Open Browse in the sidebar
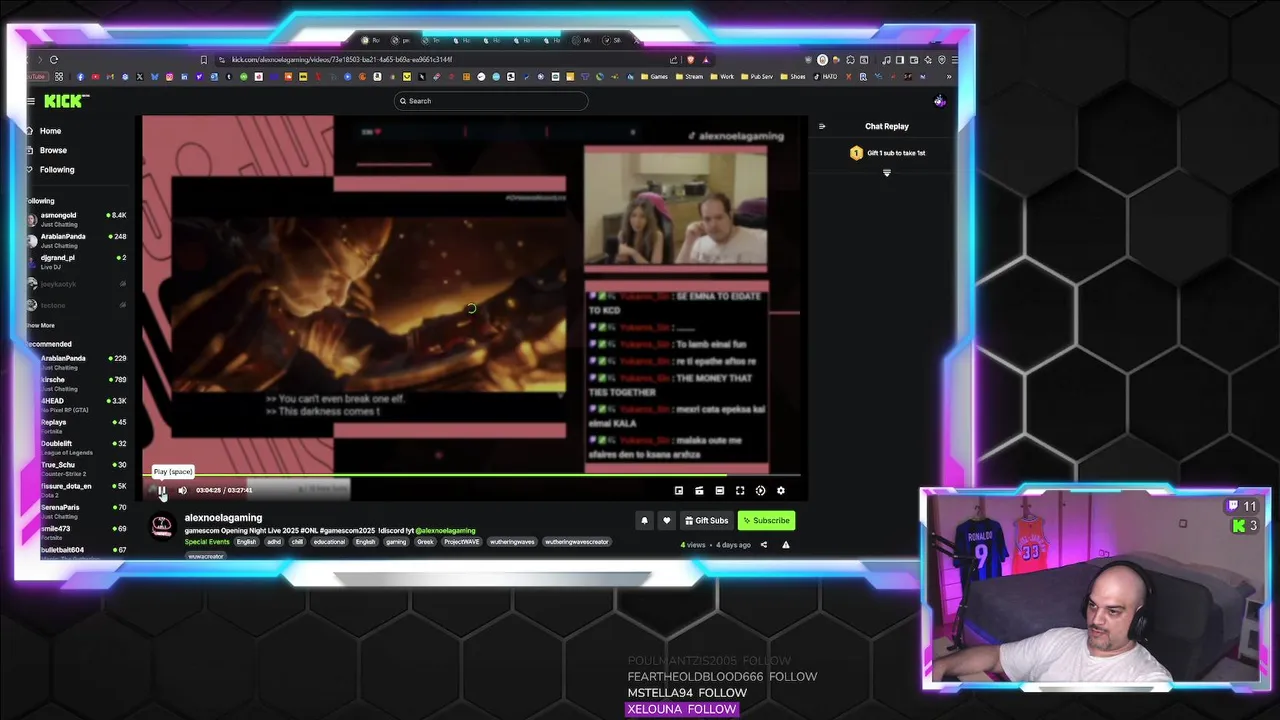 53,150
